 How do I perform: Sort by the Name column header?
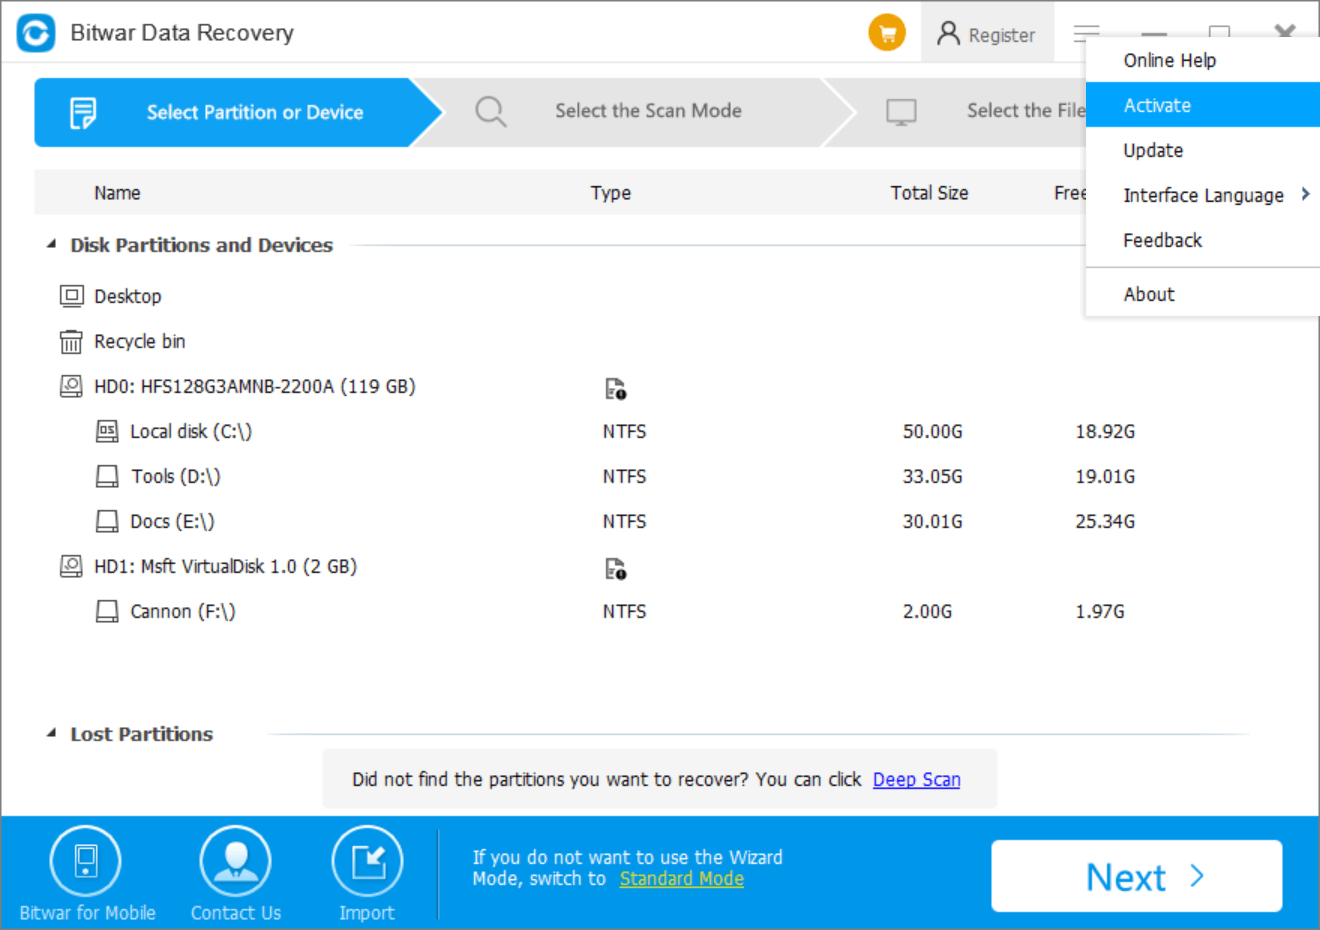coord(117,193)
